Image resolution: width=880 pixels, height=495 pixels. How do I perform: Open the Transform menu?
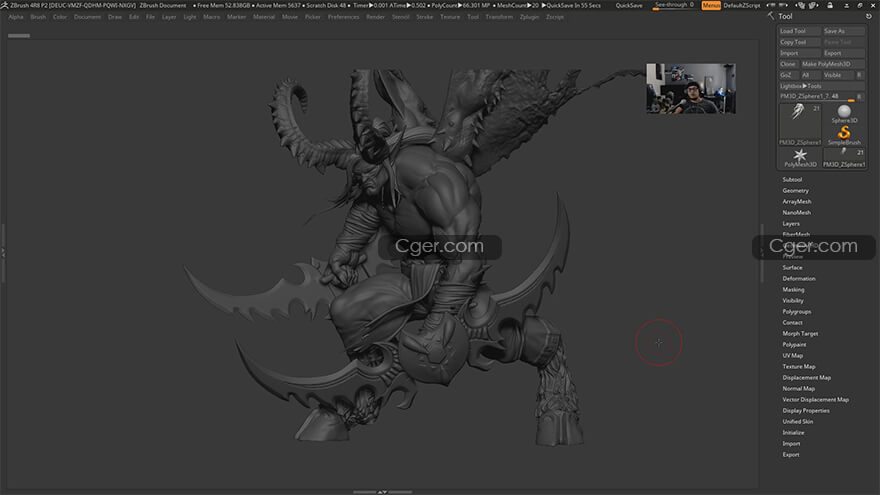[499, 17]
